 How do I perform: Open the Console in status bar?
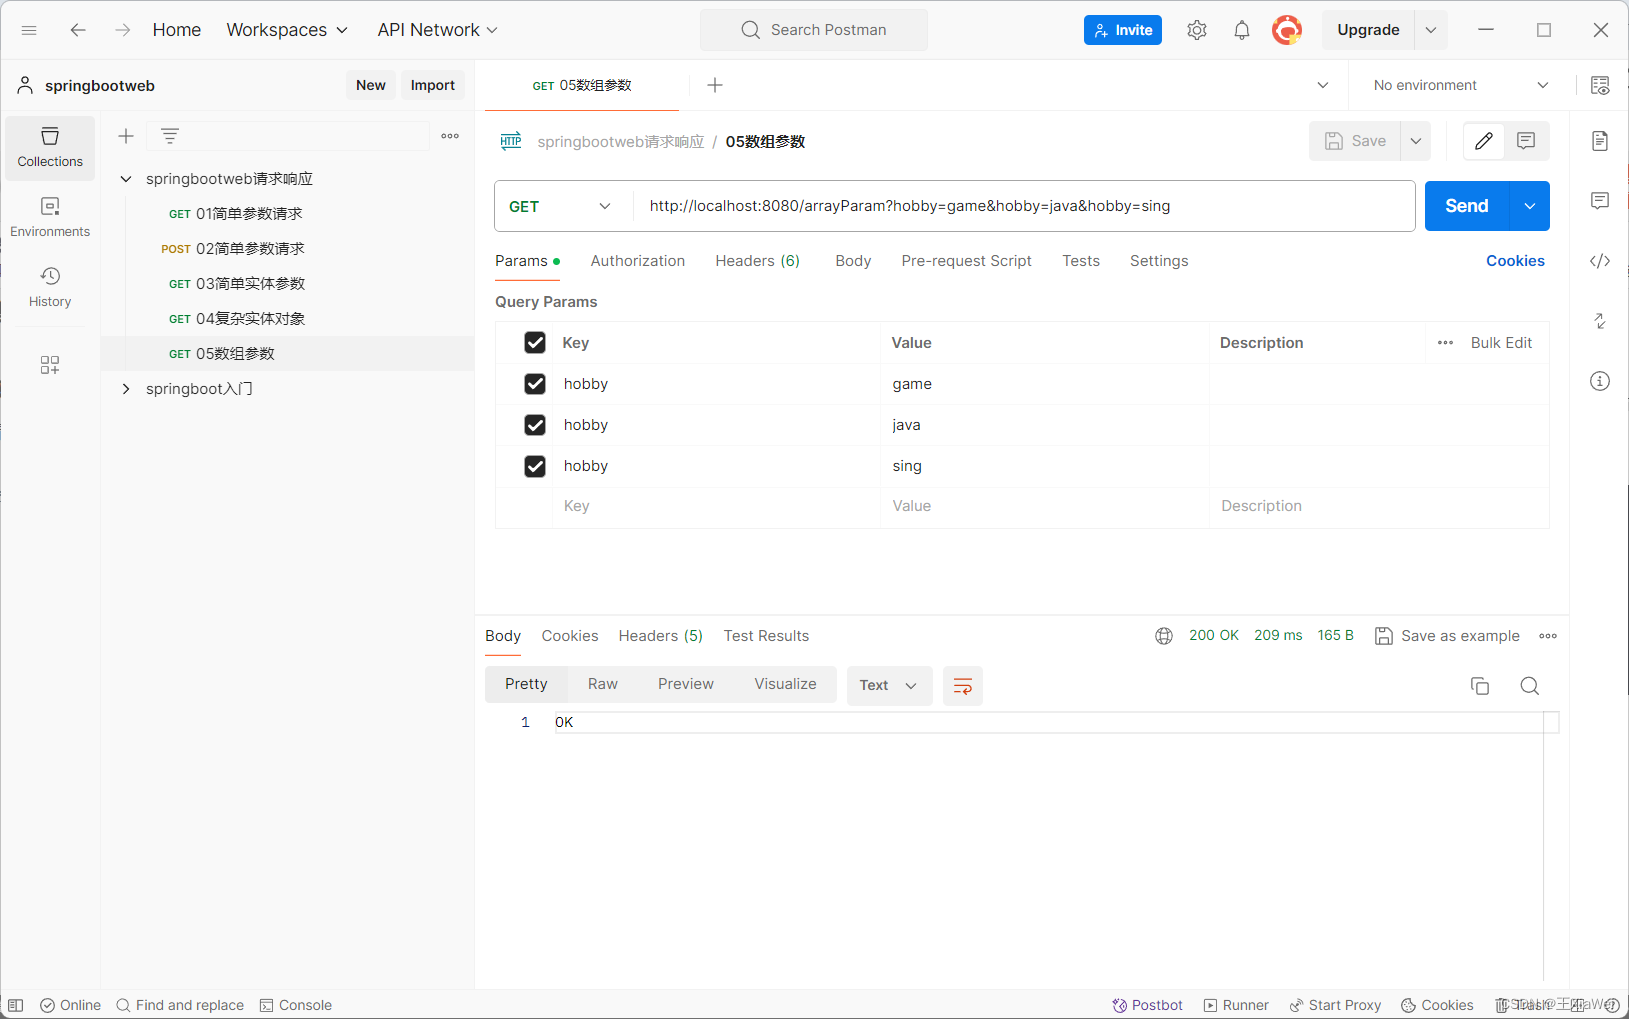(296, 1005)
